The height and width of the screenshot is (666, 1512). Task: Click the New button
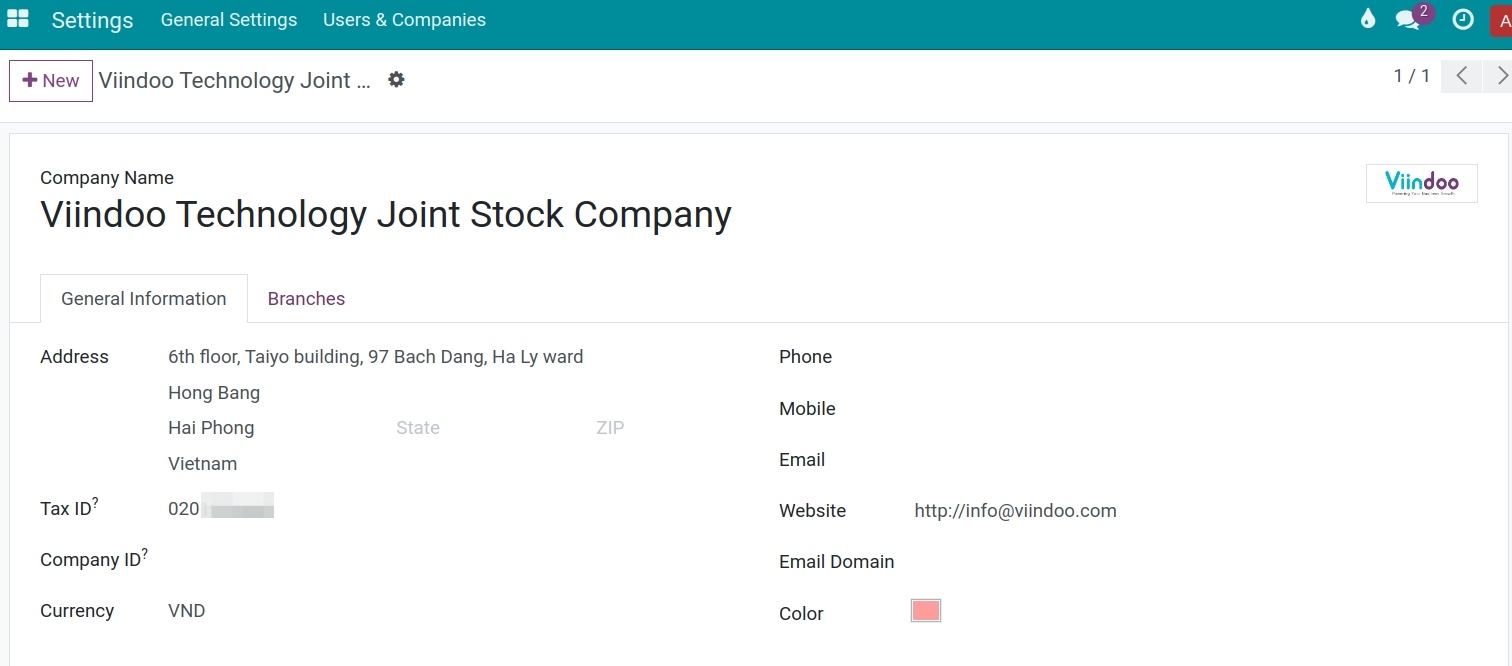coord(51,81)
